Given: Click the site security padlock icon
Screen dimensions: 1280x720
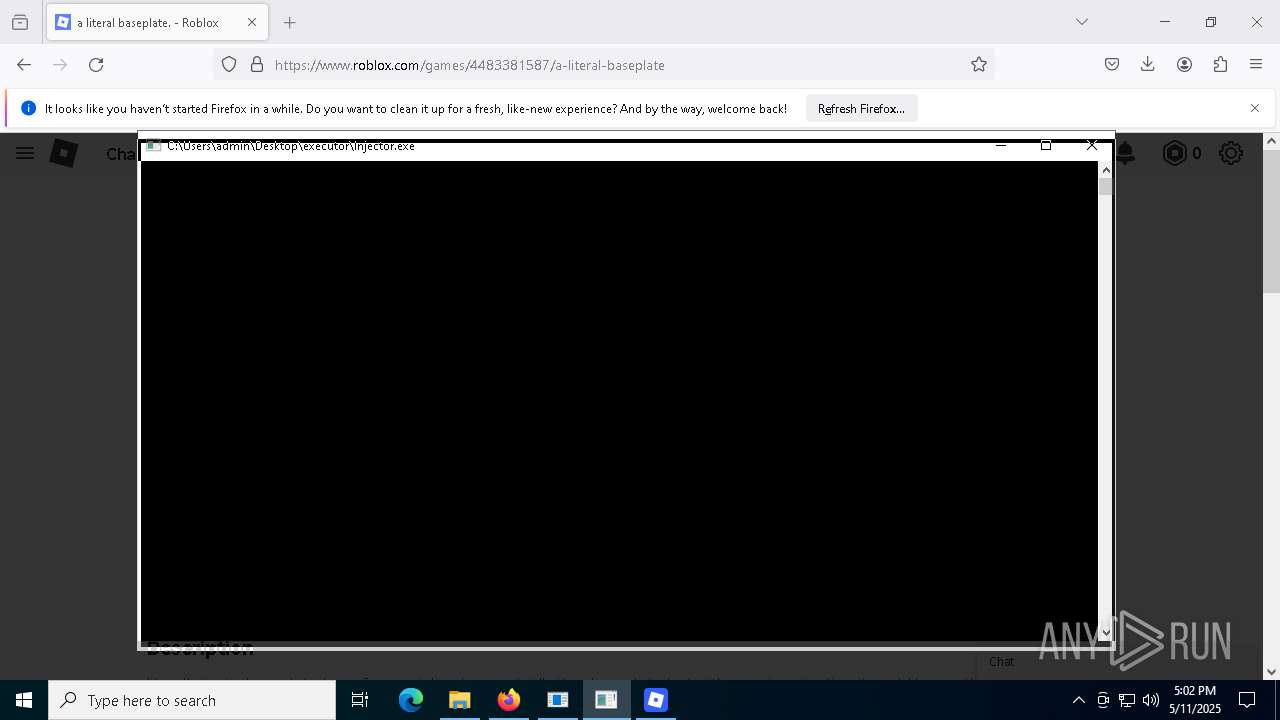Looking at the screenshot, I should [257, 64].
